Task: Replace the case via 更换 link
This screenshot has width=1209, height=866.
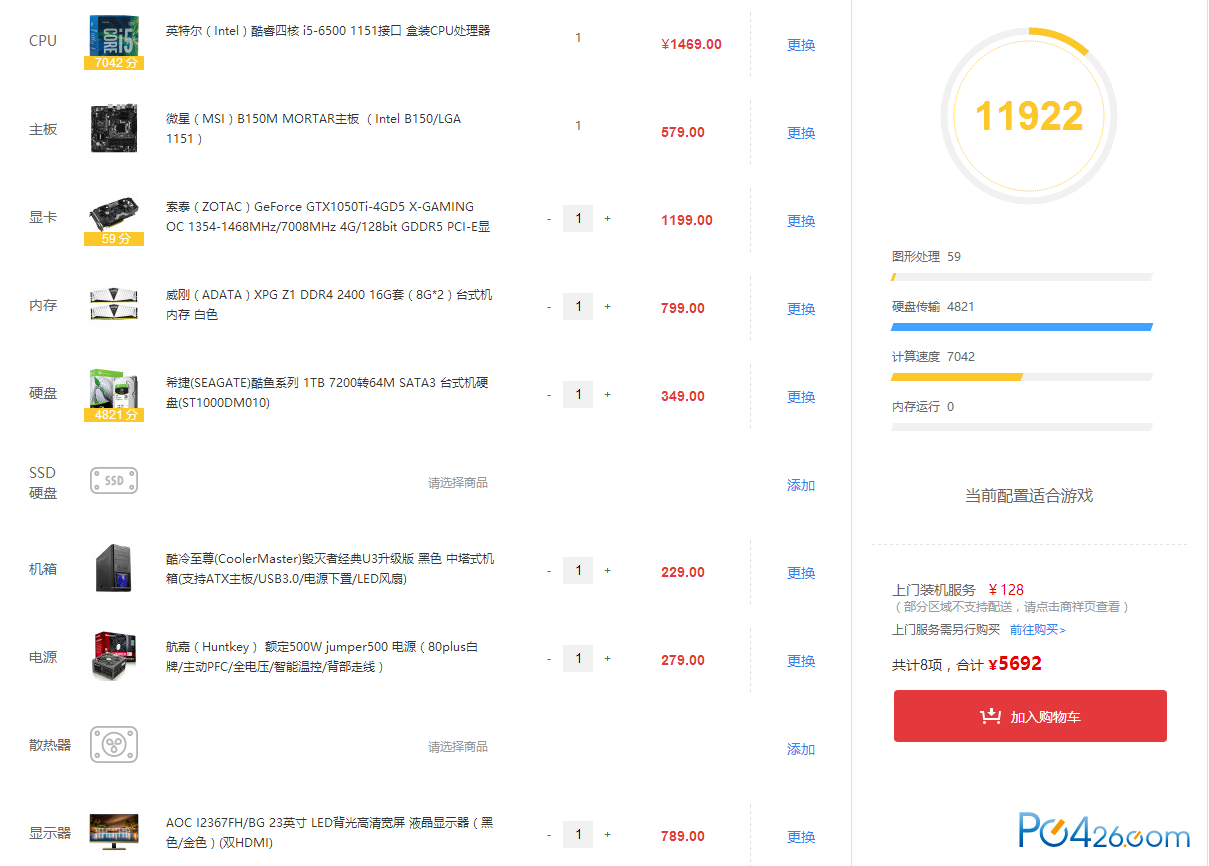Action: pos(801,573)
